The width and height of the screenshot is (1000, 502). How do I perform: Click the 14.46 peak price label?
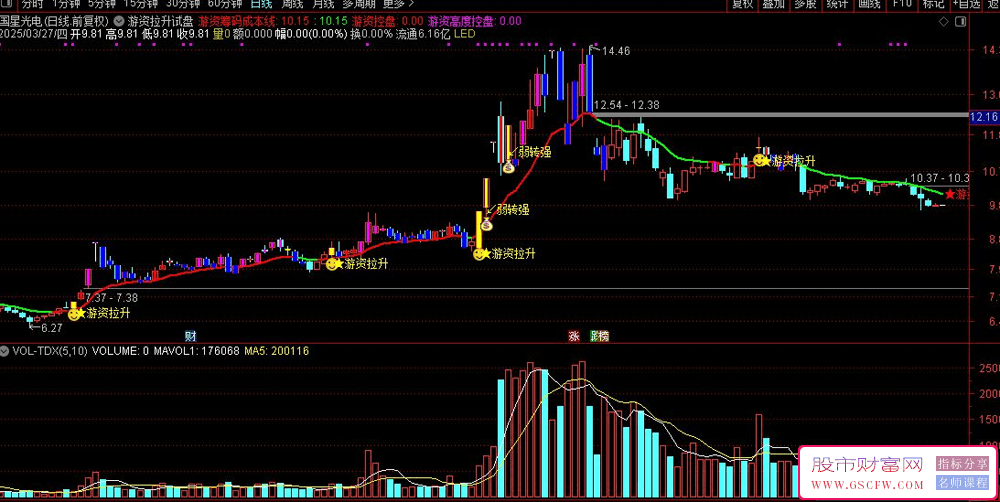tap(615, 51)
